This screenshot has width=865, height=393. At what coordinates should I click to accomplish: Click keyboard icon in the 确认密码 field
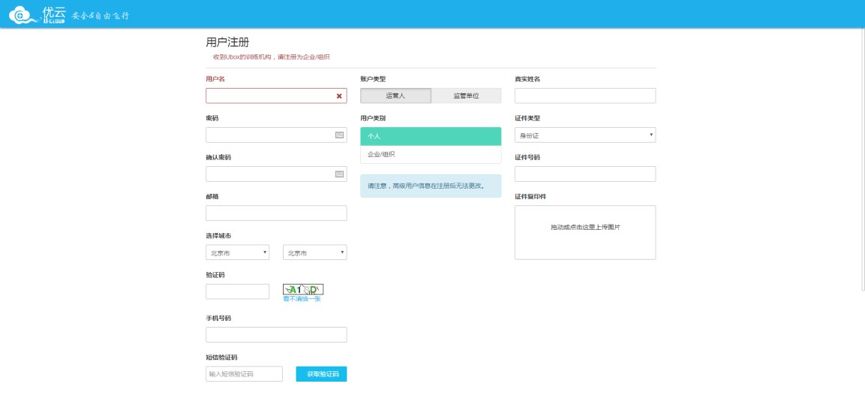coord(339,174)
